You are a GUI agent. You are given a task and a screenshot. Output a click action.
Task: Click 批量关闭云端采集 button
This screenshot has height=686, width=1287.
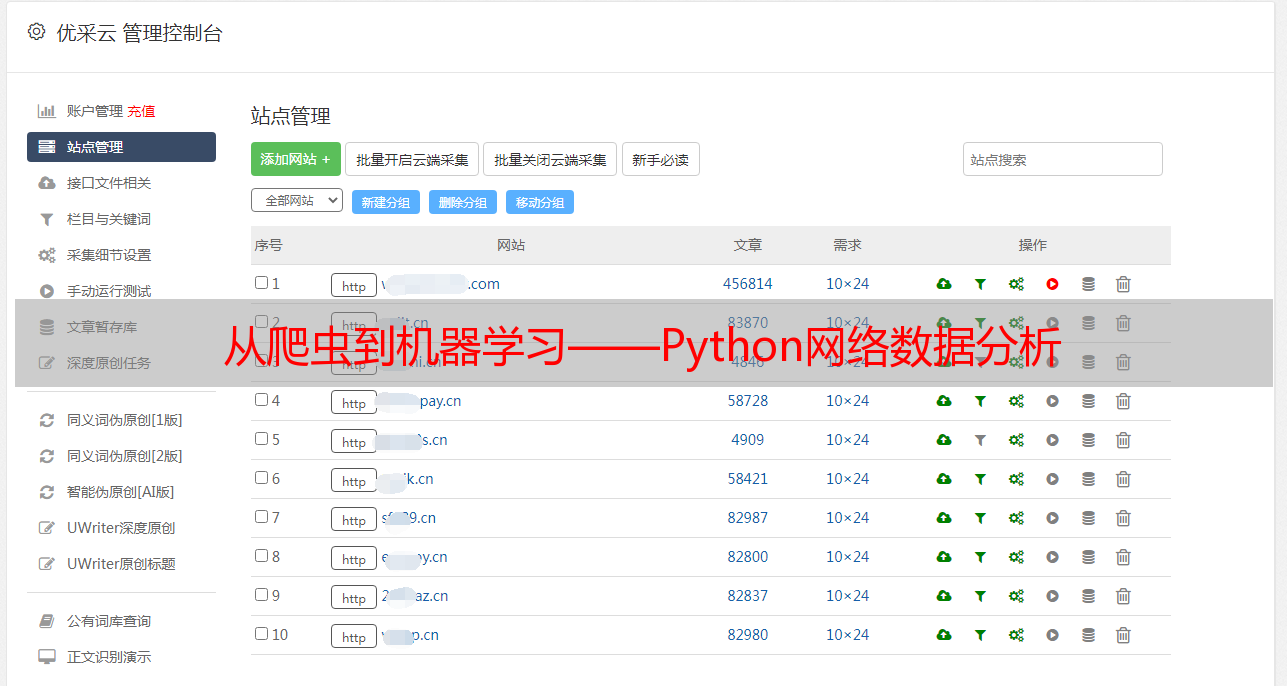pyautogui.click(x=550, y=159)
